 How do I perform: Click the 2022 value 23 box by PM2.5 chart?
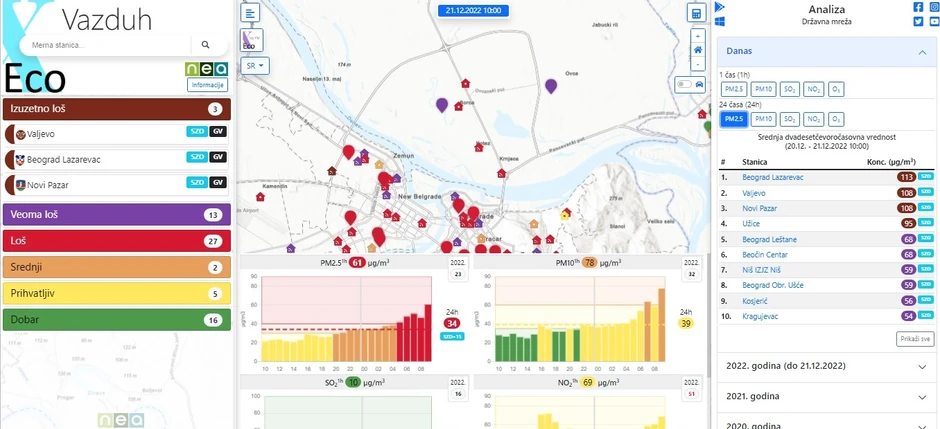pyautogui.click(x=457, y=270)
